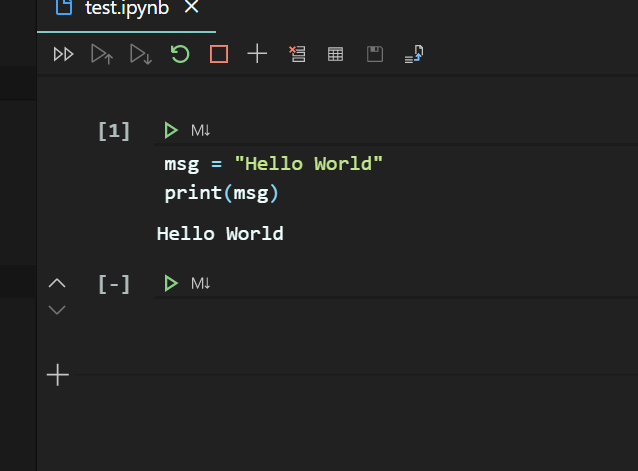Run the first cell containing print(msg)

click(171, 130)
